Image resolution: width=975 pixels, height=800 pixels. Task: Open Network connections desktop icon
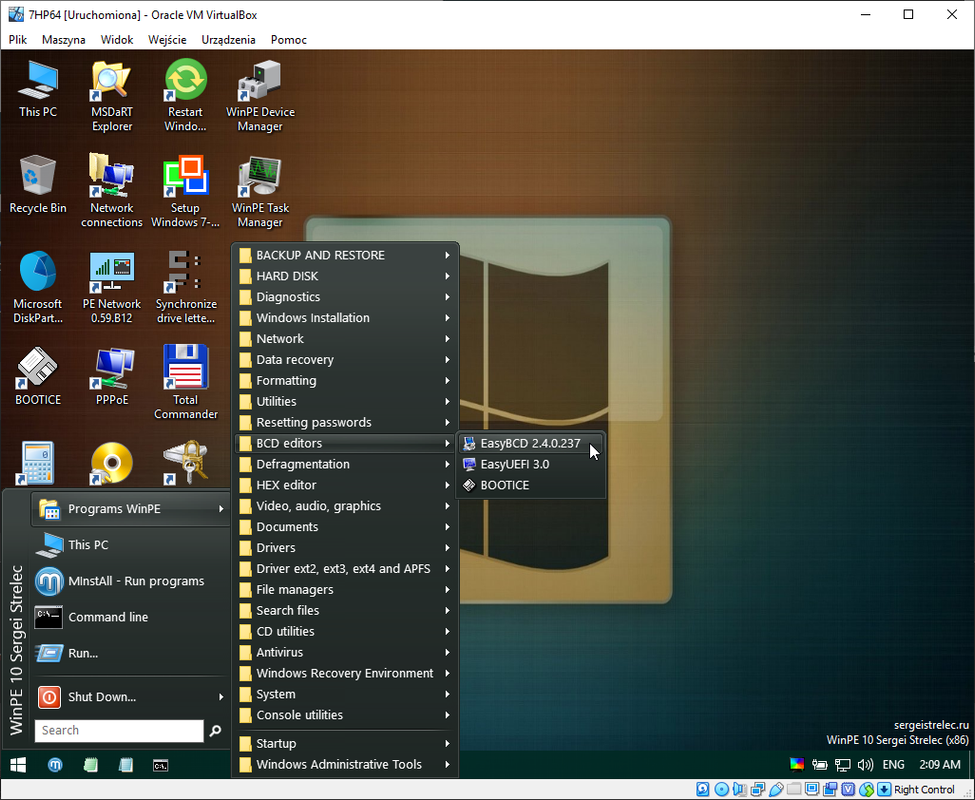[112, 191]
